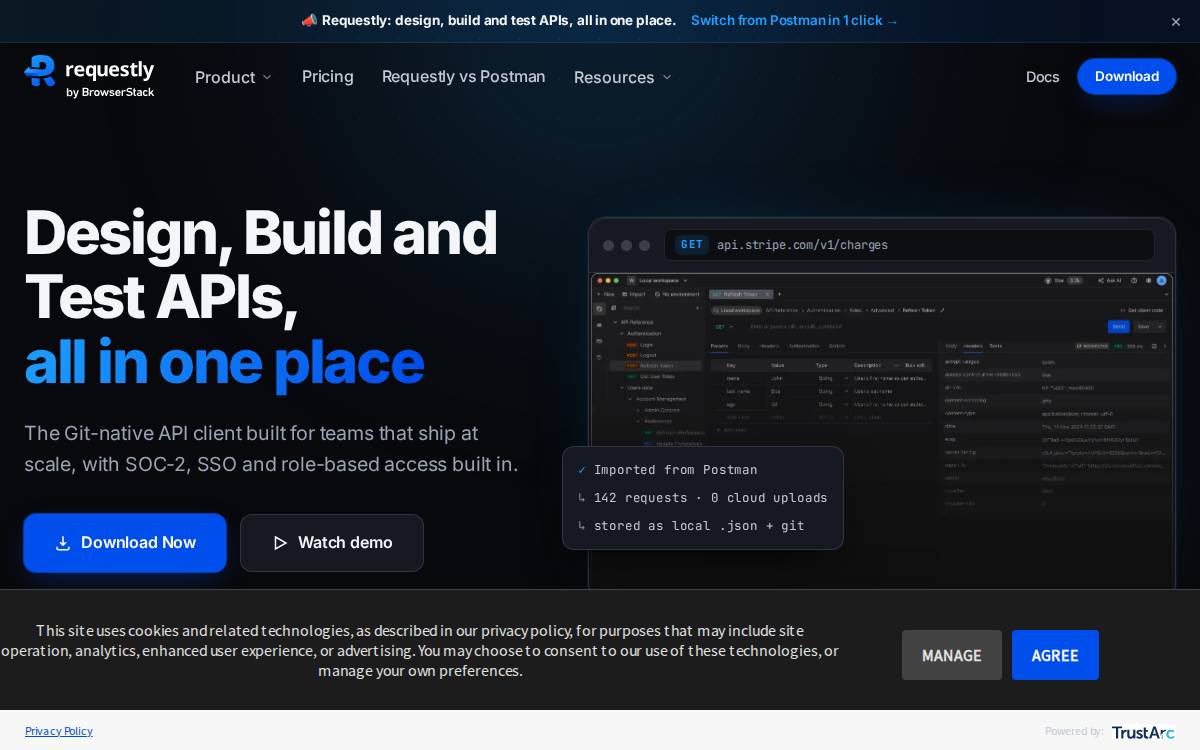Click the Download Now button
The height and width of the screenshot is (750, 1200).
[x=125, y=543]
